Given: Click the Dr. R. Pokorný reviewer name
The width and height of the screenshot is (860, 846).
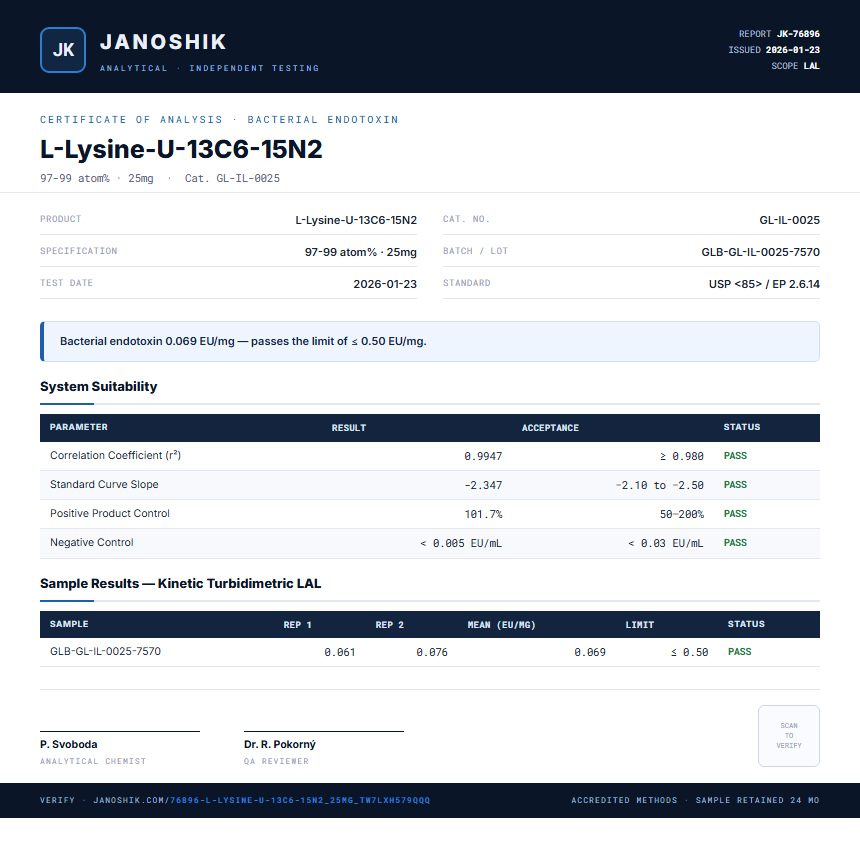Looking at the screenshot, I should pyautogui.click(x=280, y=745).
